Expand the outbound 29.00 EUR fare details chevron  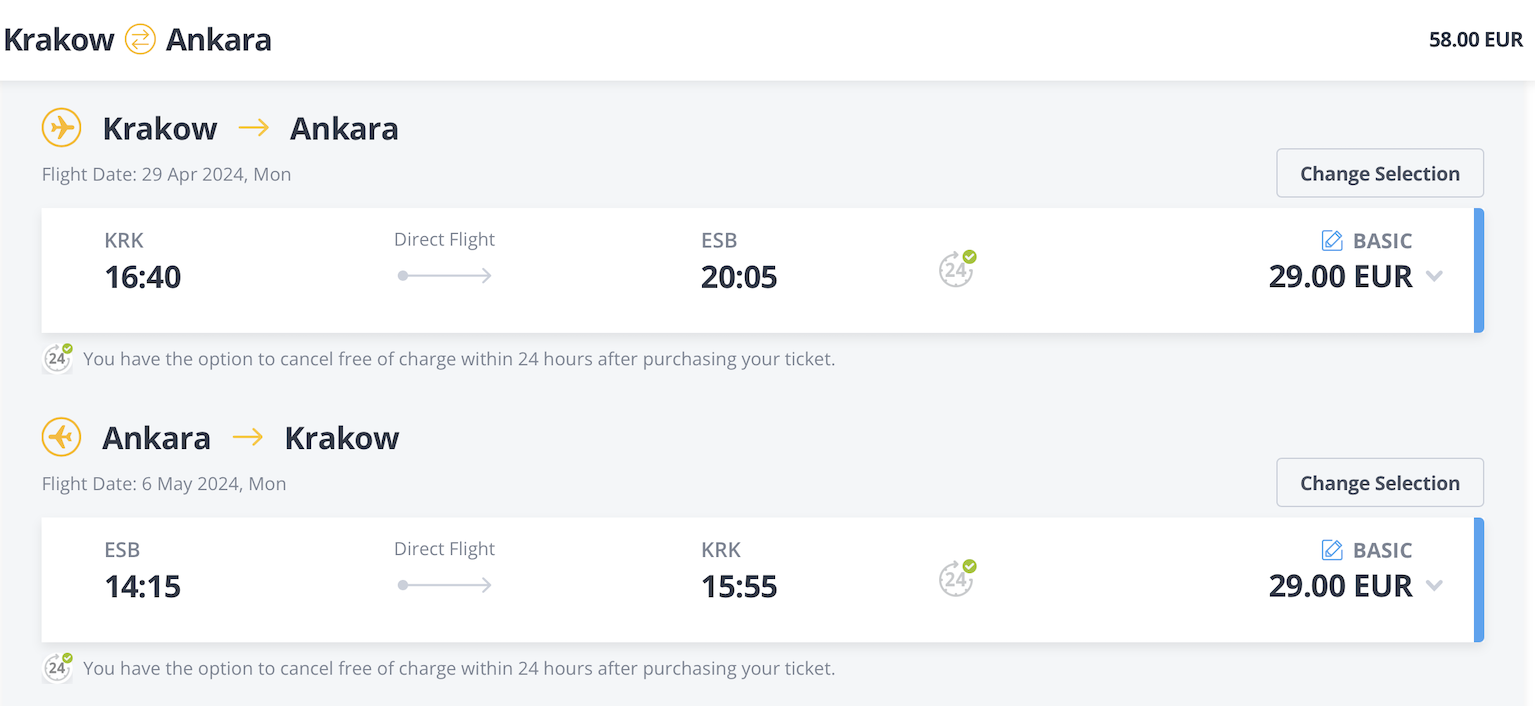1434,276
